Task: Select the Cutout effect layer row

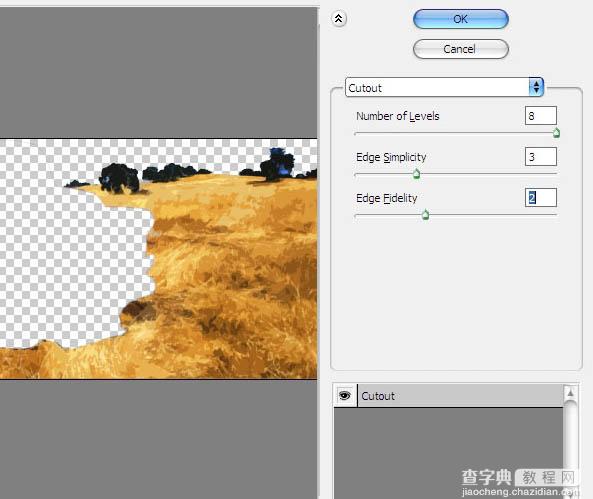Action: click(x=460, y=396)
